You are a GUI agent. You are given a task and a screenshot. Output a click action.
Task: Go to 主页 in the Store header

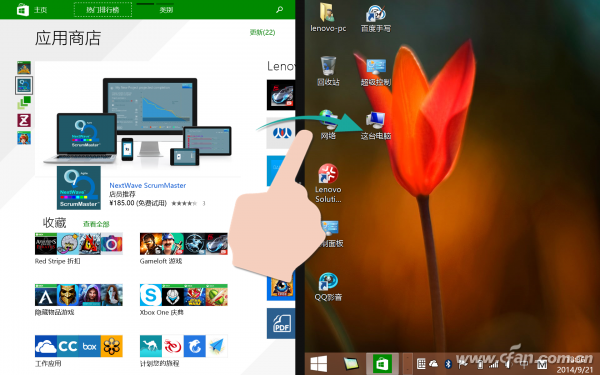click(x=32, y=10)
